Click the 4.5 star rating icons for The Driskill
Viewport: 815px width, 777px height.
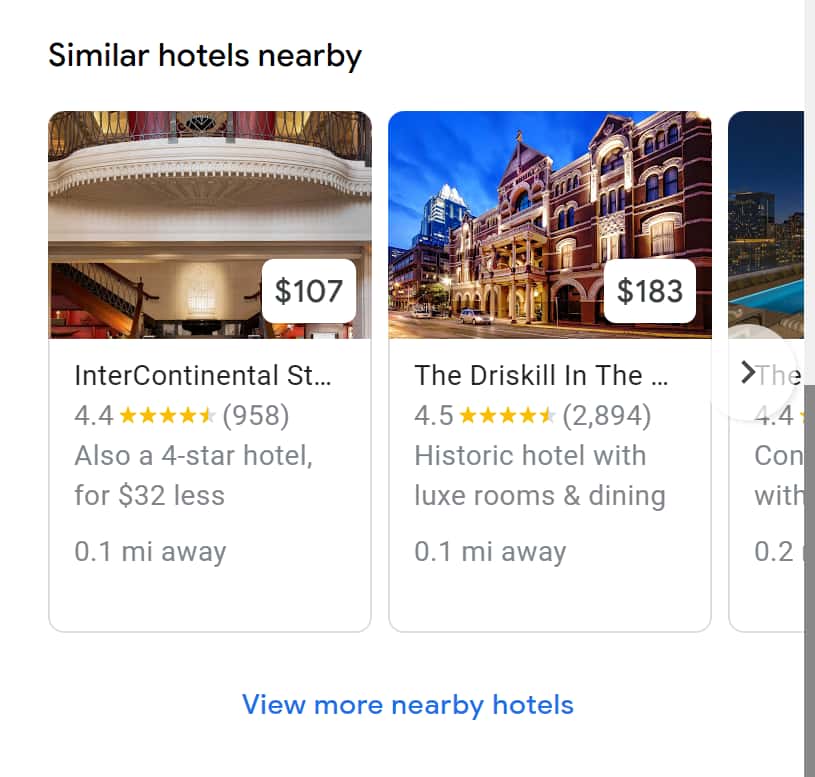507,415
